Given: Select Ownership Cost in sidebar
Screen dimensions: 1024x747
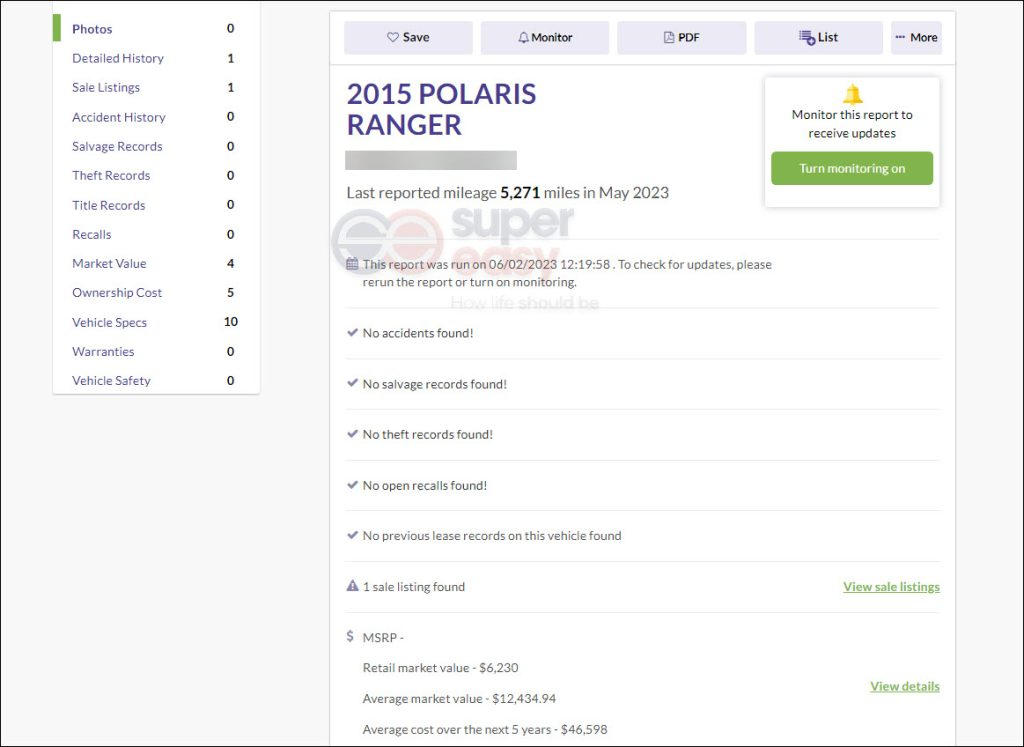Looking at the screenshot, I should 117,293.
